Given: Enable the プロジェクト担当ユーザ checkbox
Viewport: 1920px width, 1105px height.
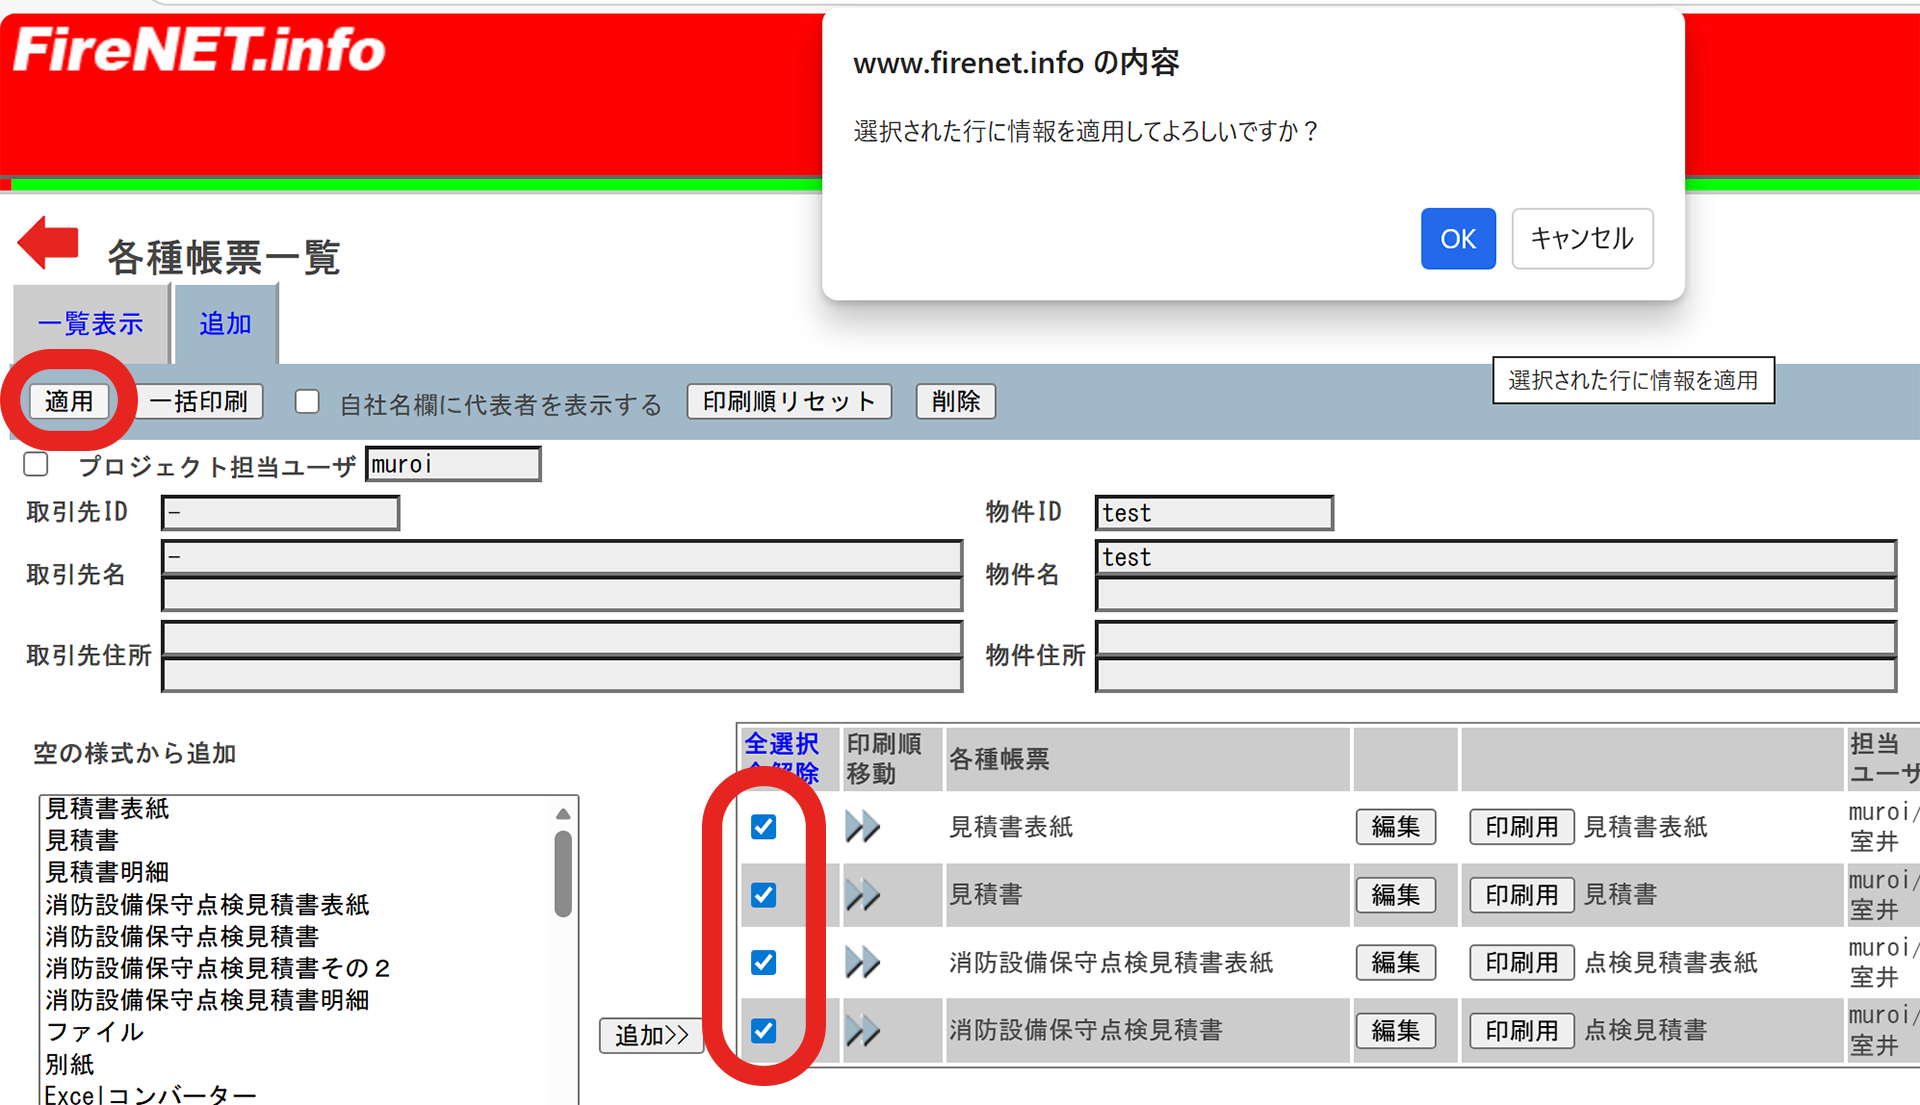Looking at the screenshot, I should pos(35,464).
